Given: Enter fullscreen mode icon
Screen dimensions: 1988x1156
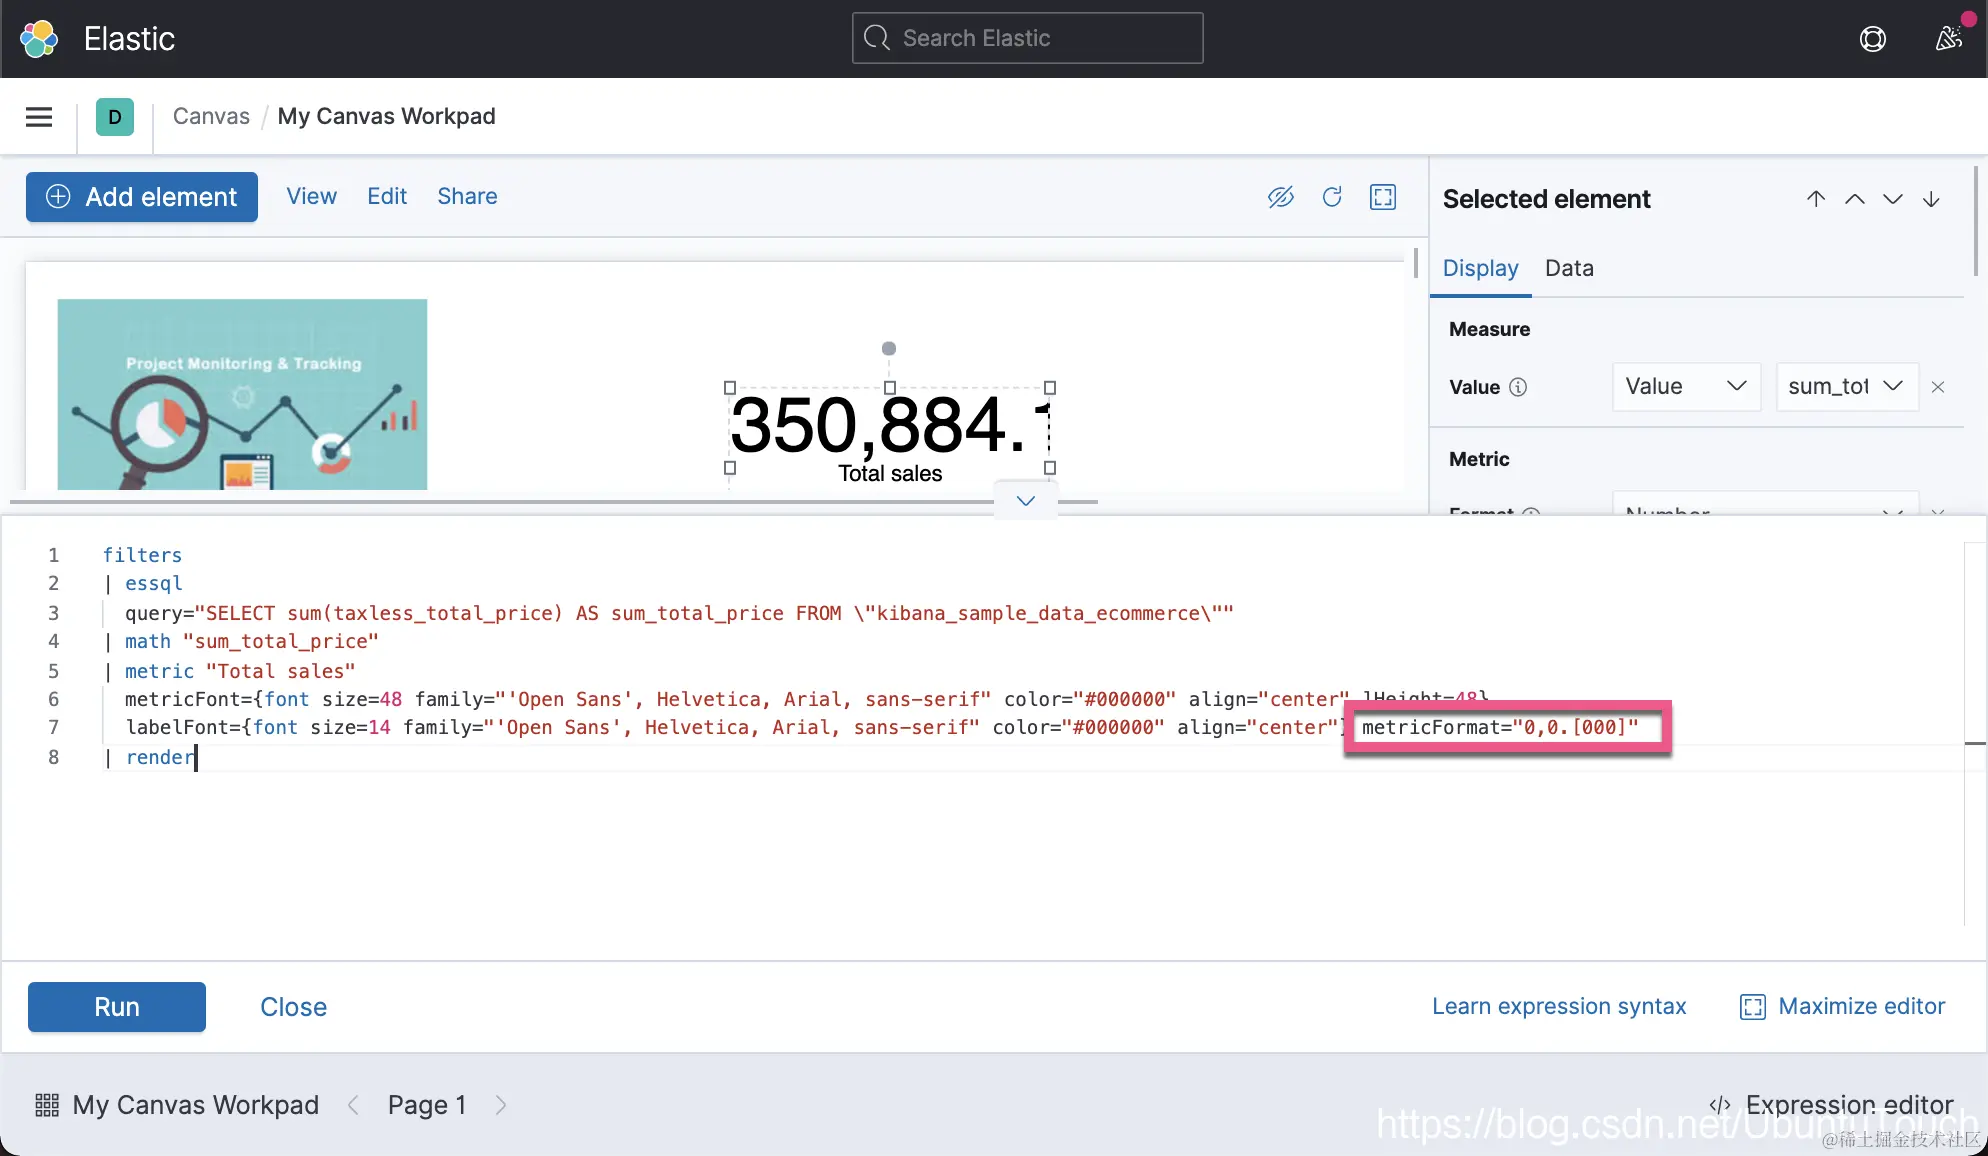Looking at the screenshot, I should tap(1383, 197).
